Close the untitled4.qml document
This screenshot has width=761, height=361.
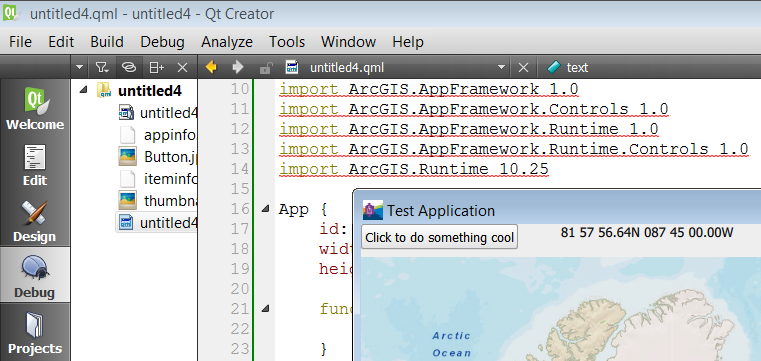point(523,67)
